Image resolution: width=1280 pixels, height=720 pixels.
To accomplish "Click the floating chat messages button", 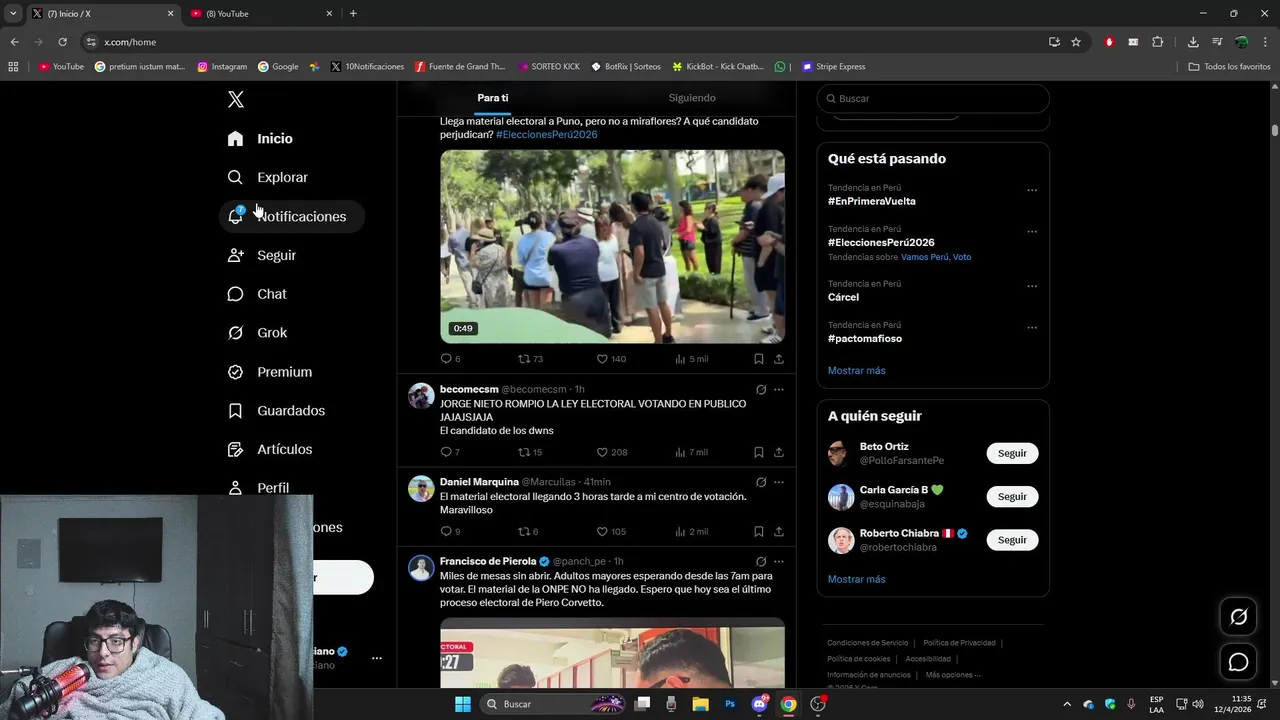I will point(1238,662).
